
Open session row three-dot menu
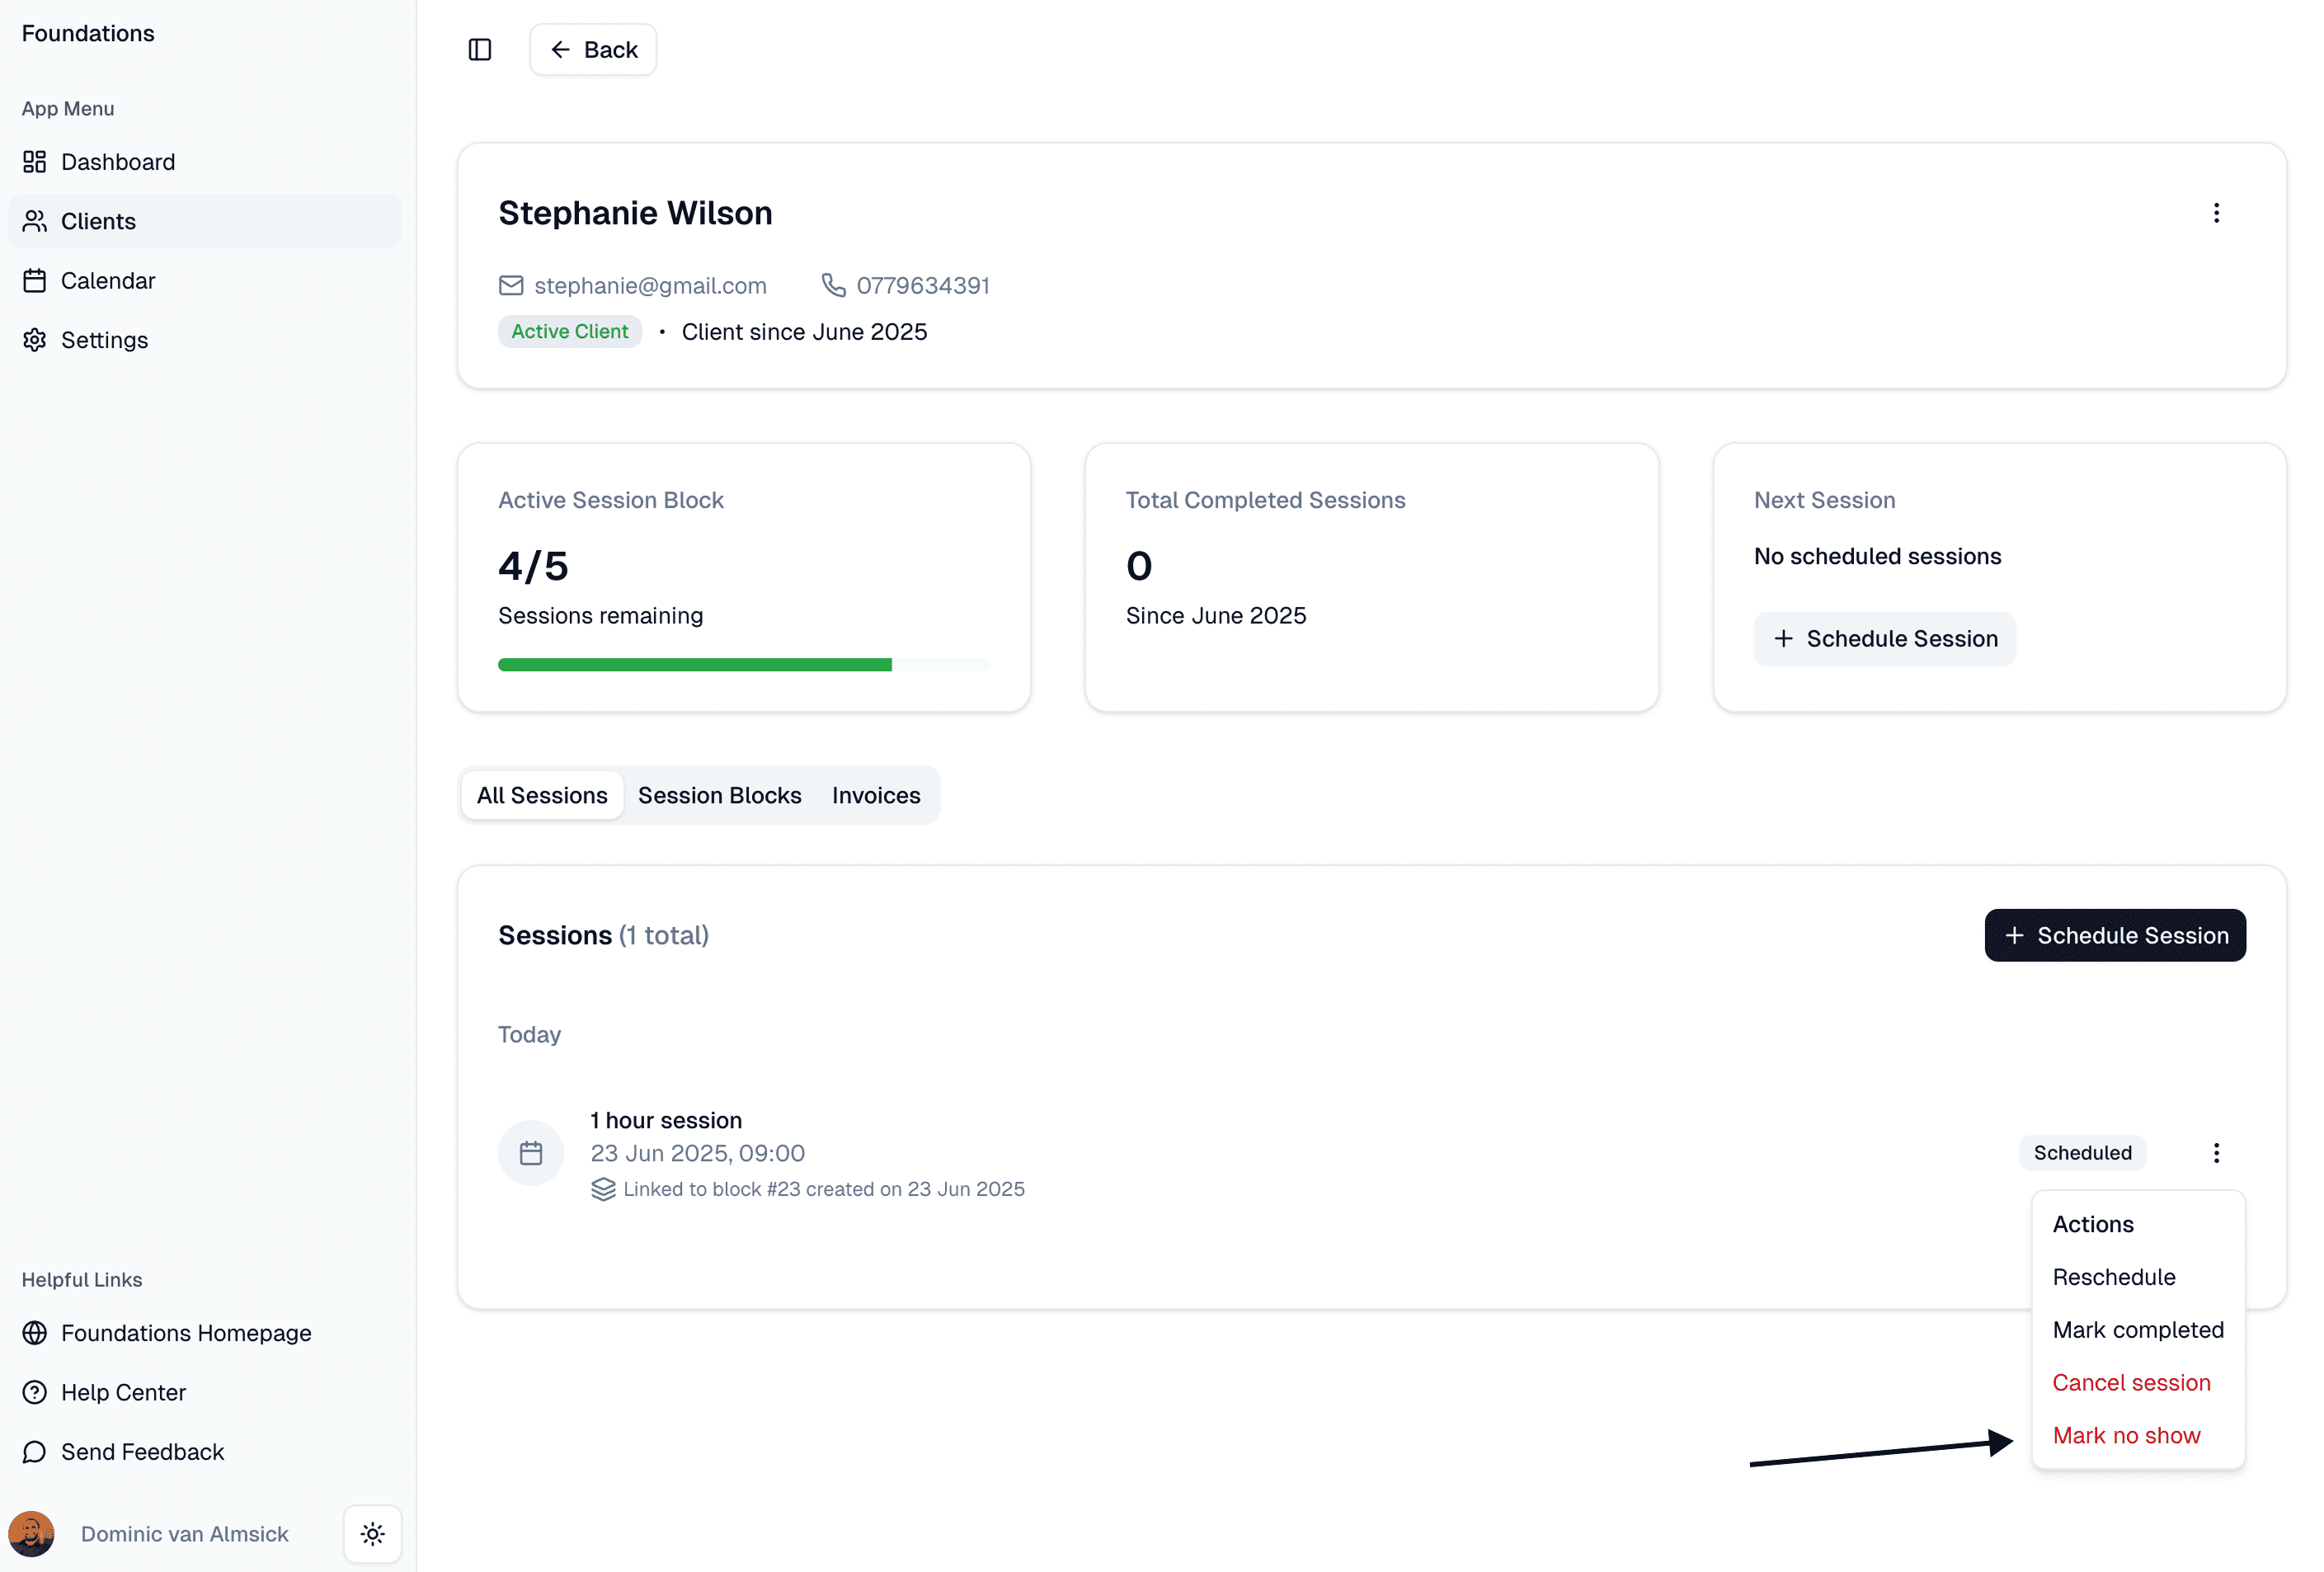tap(2216, 1153)
